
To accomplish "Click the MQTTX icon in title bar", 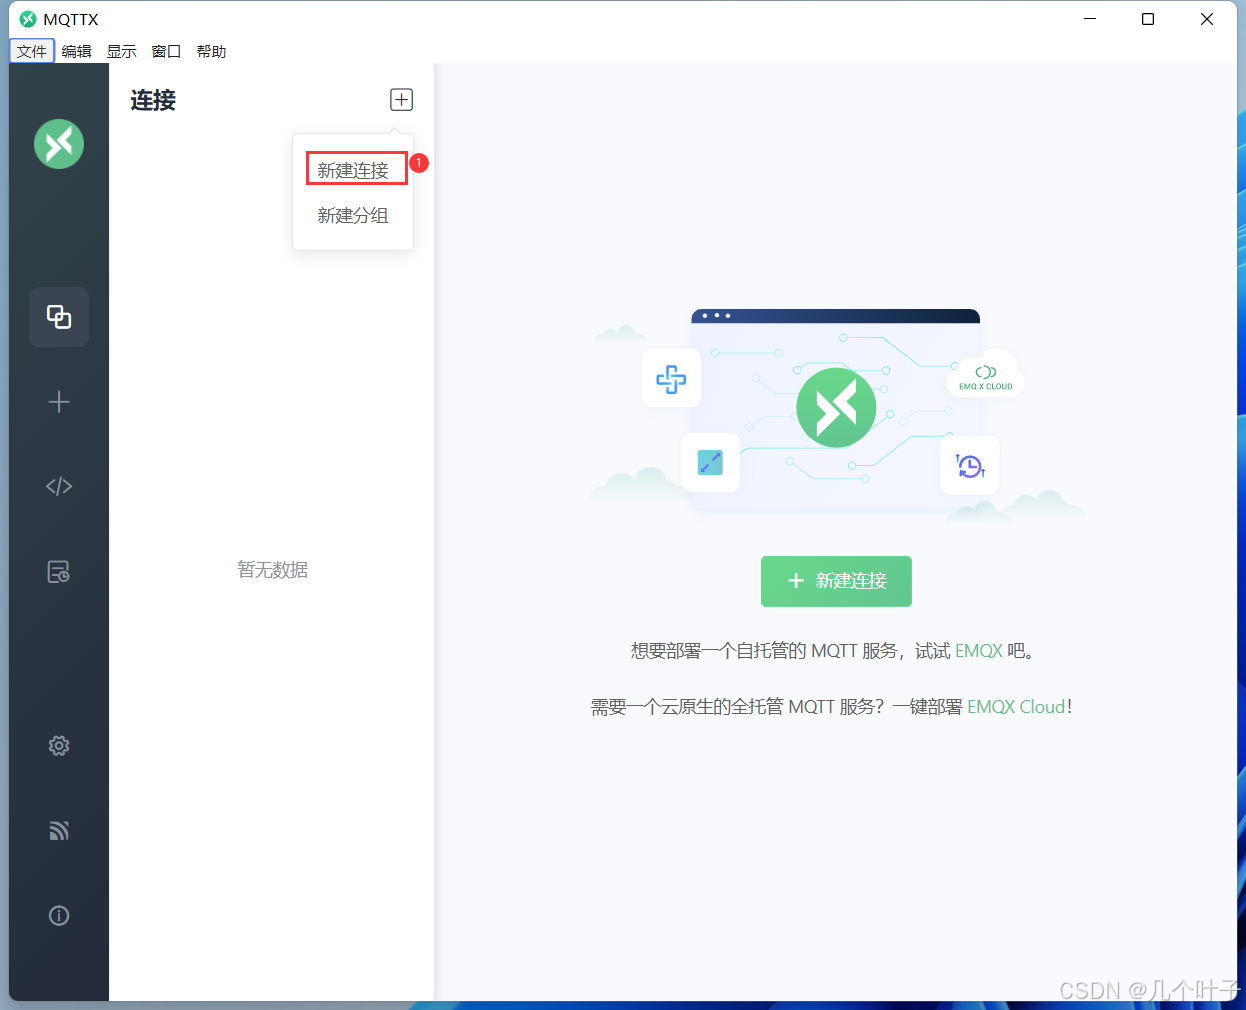I will pyautogui.click(x=28, y=19).
